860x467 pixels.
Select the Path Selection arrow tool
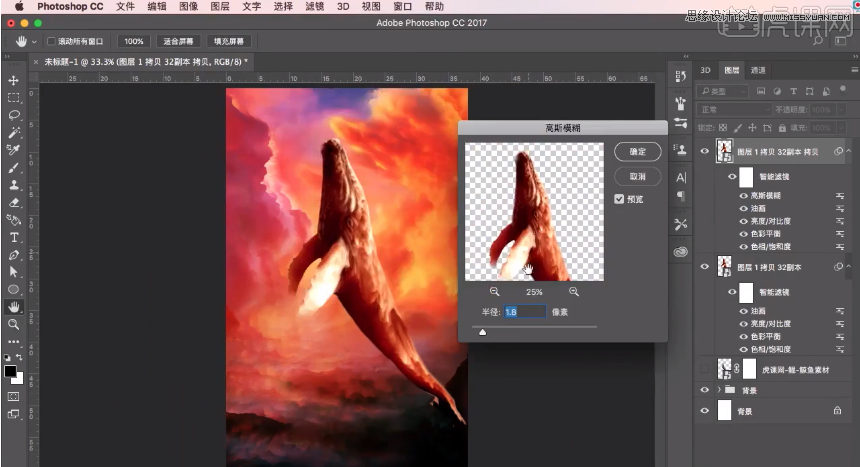click(x=14, y=272)
